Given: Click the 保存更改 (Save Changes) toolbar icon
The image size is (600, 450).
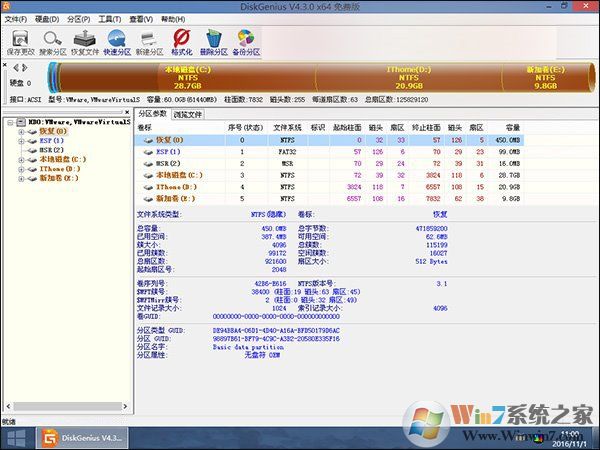Looking at the screenshot, I should (21, 42).
